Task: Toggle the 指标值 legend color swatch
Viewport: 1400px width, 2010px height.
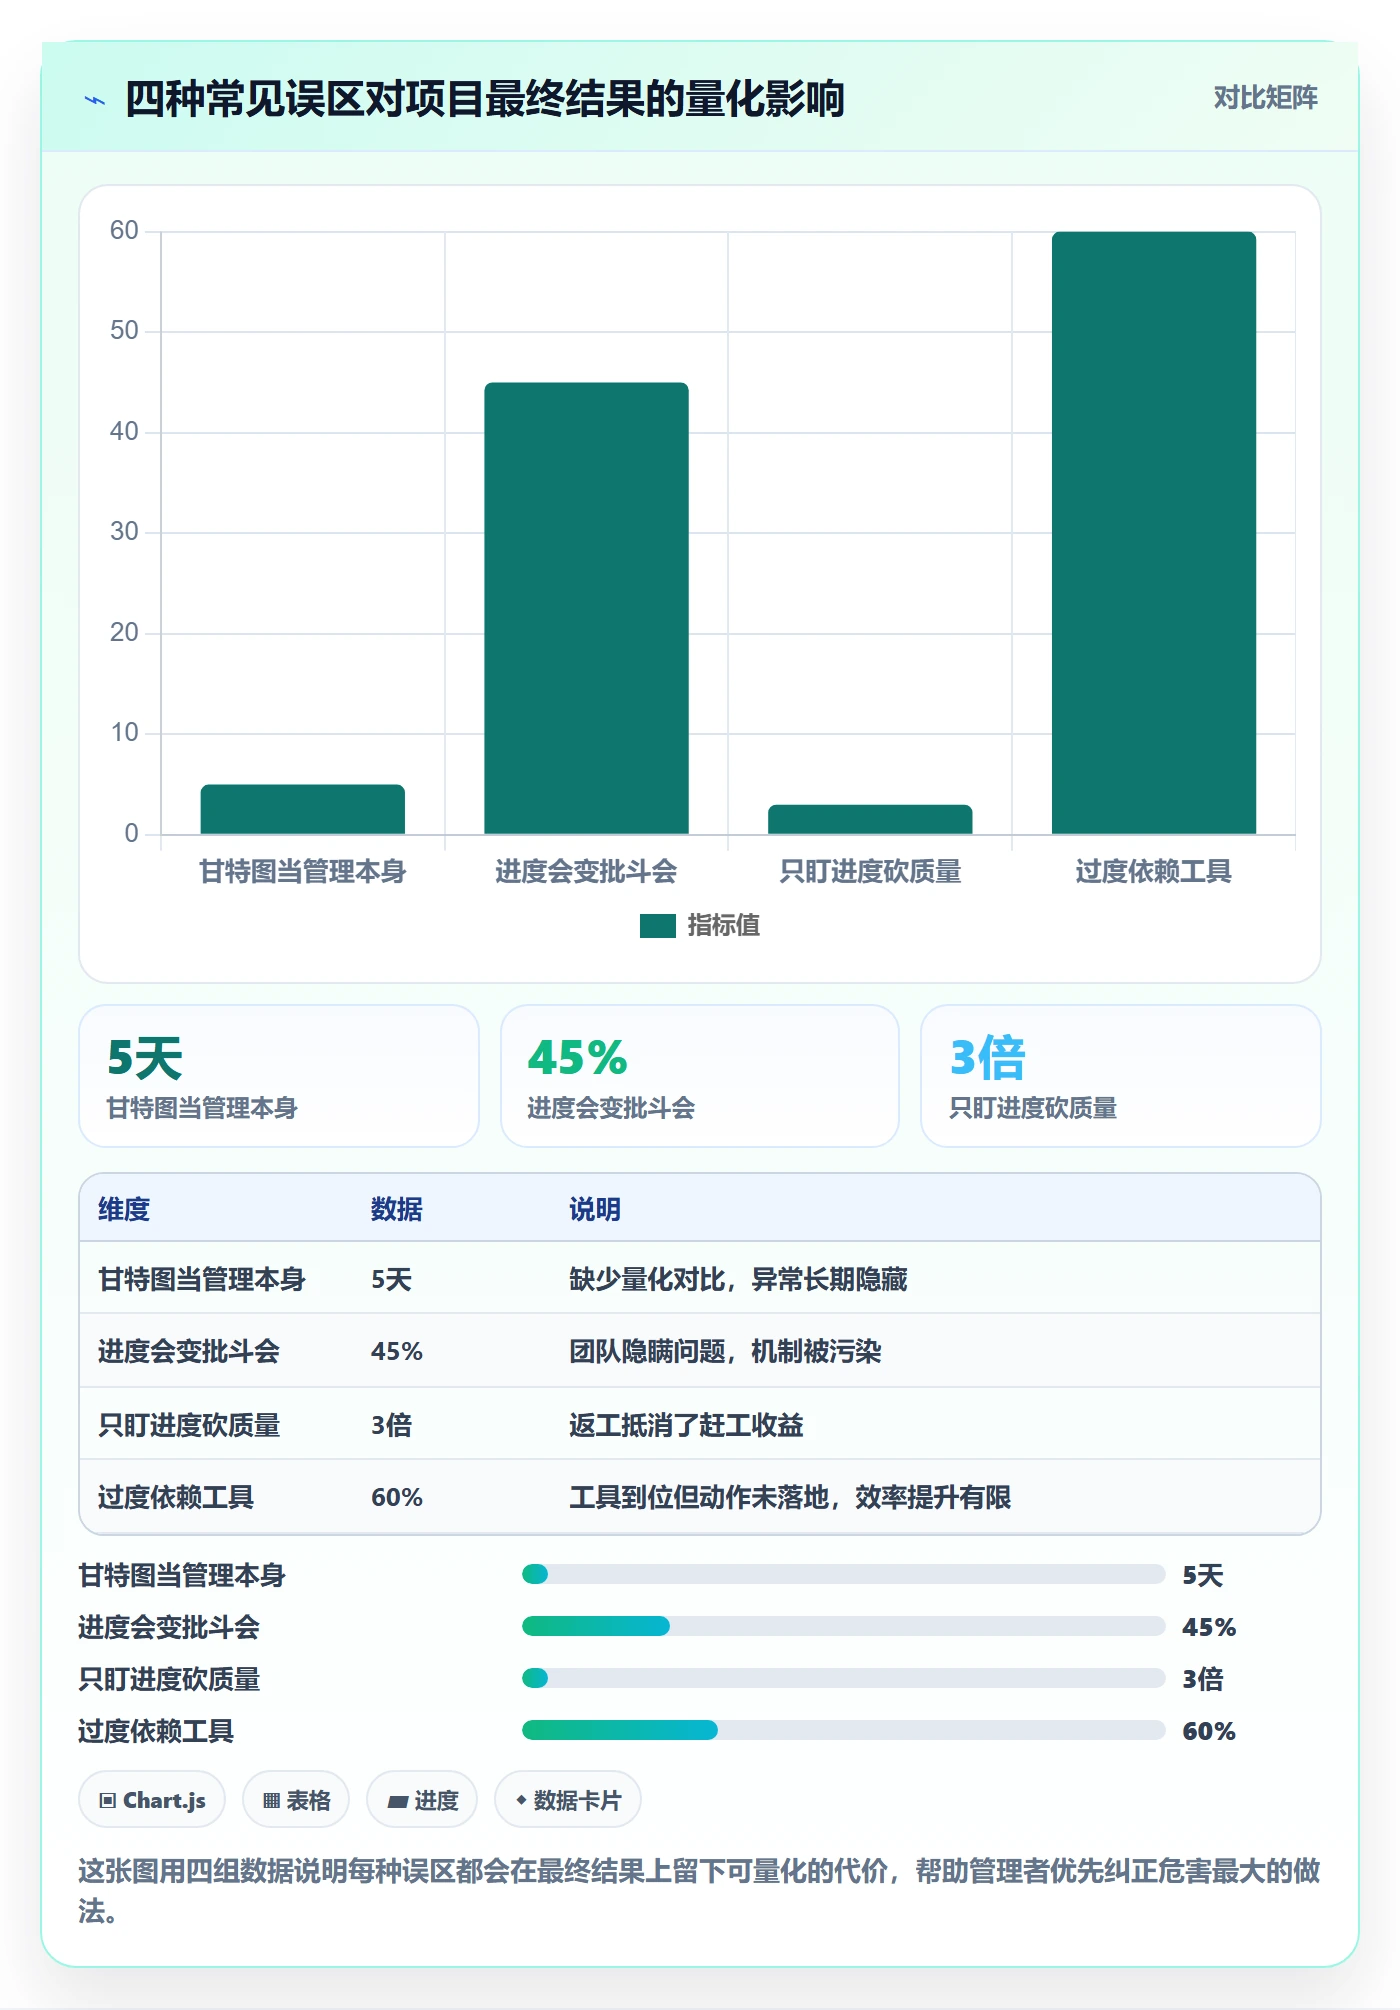Action: (x=657, y=926)
